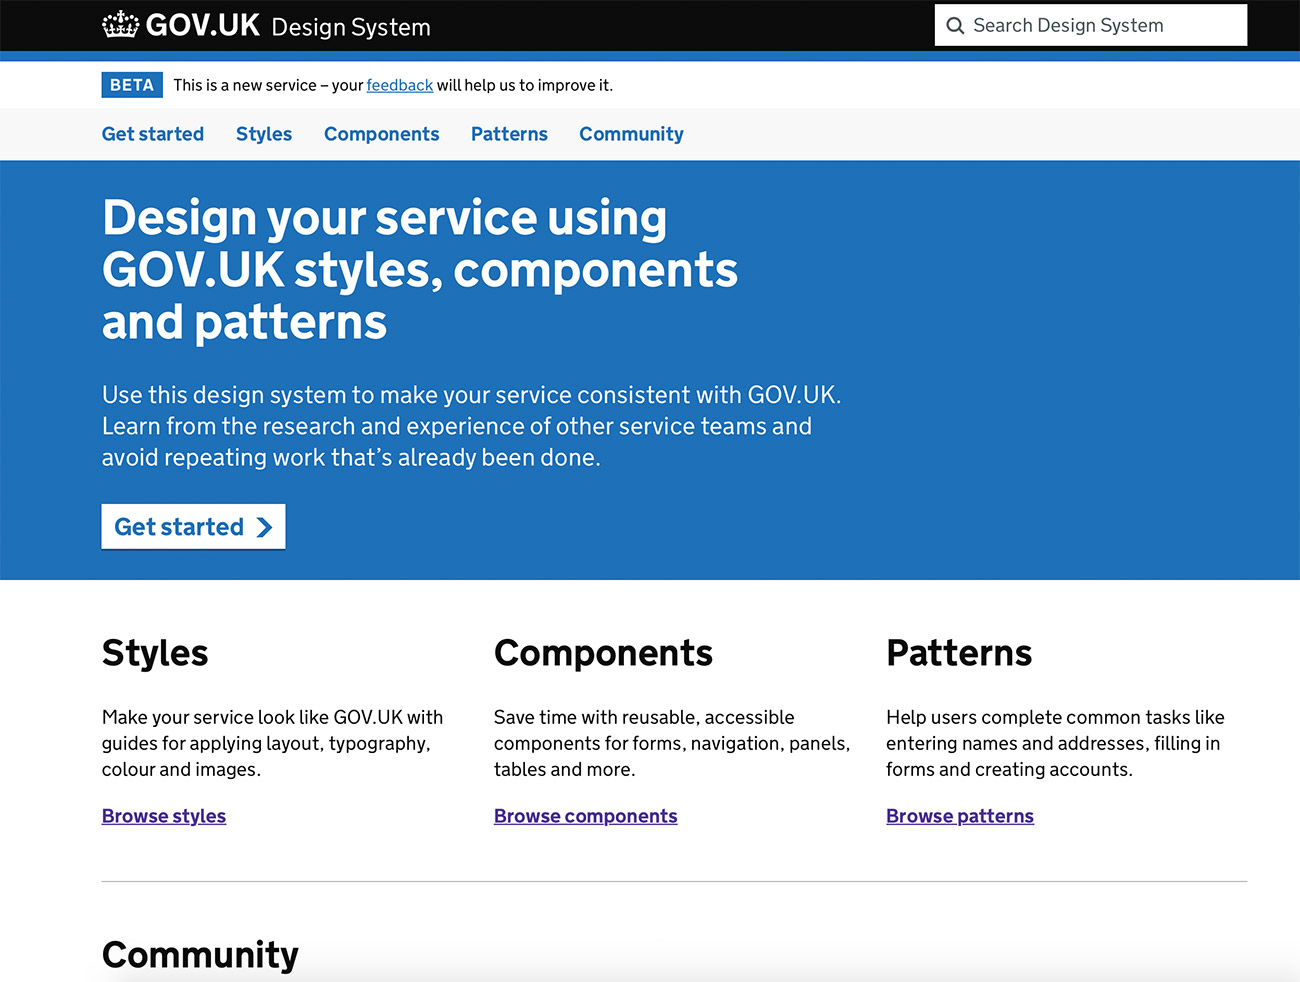Image resolution: width=1300 pixels, height=982 pixels.
Task: Follow the Browse styles link
Action: click(163, 816)
